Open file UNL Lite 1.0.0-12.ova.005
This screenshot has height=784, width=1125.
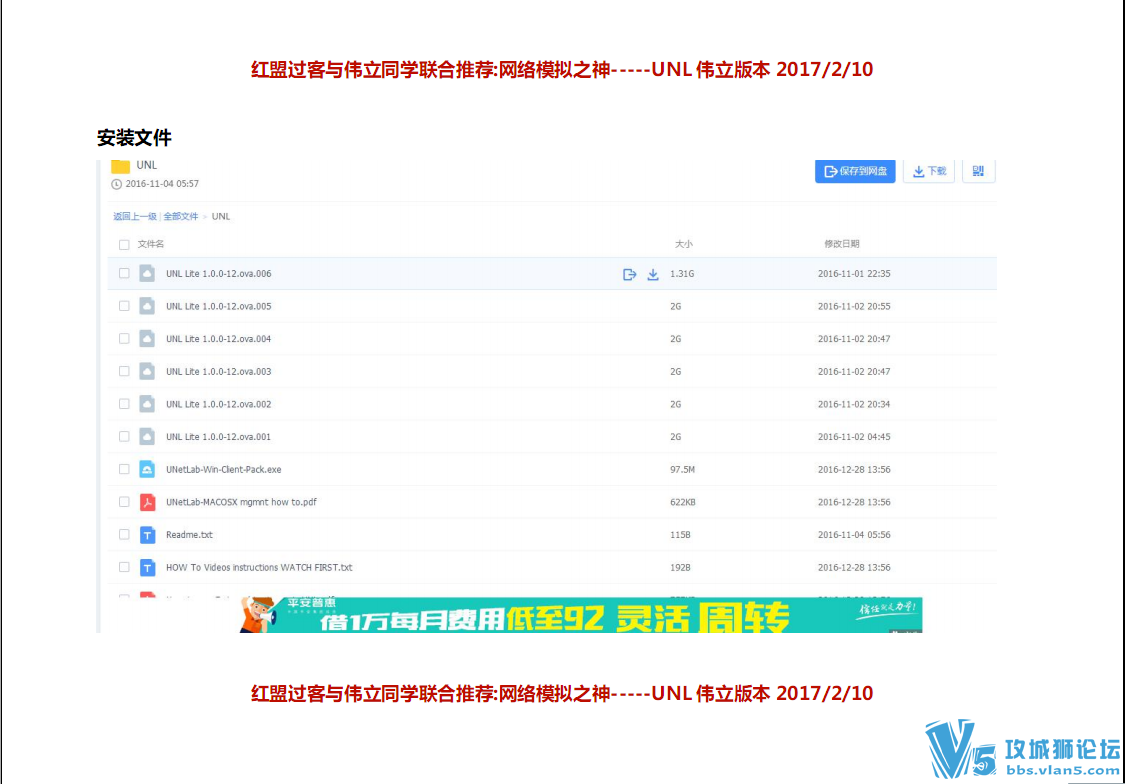point(219,306)
